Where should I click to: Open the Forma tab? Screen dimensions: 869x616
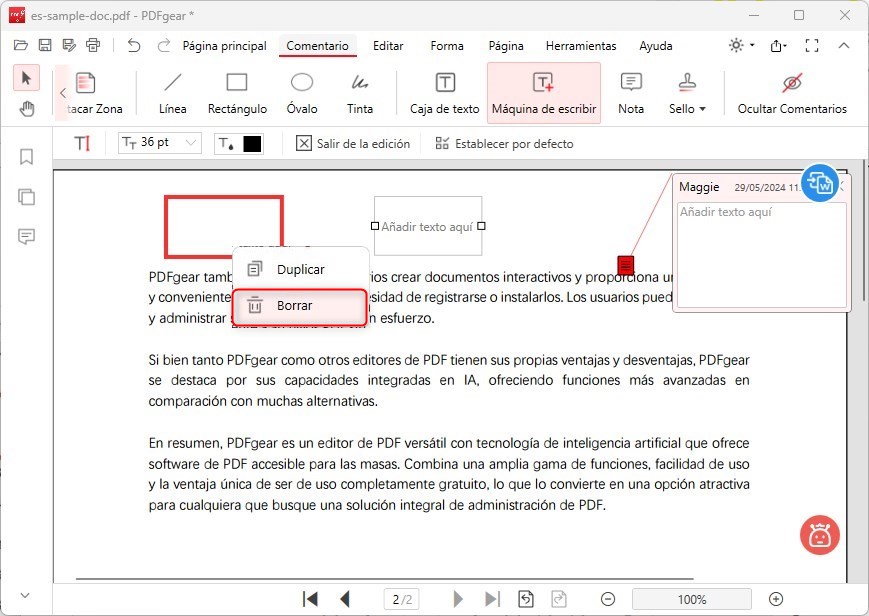(447, 46)
